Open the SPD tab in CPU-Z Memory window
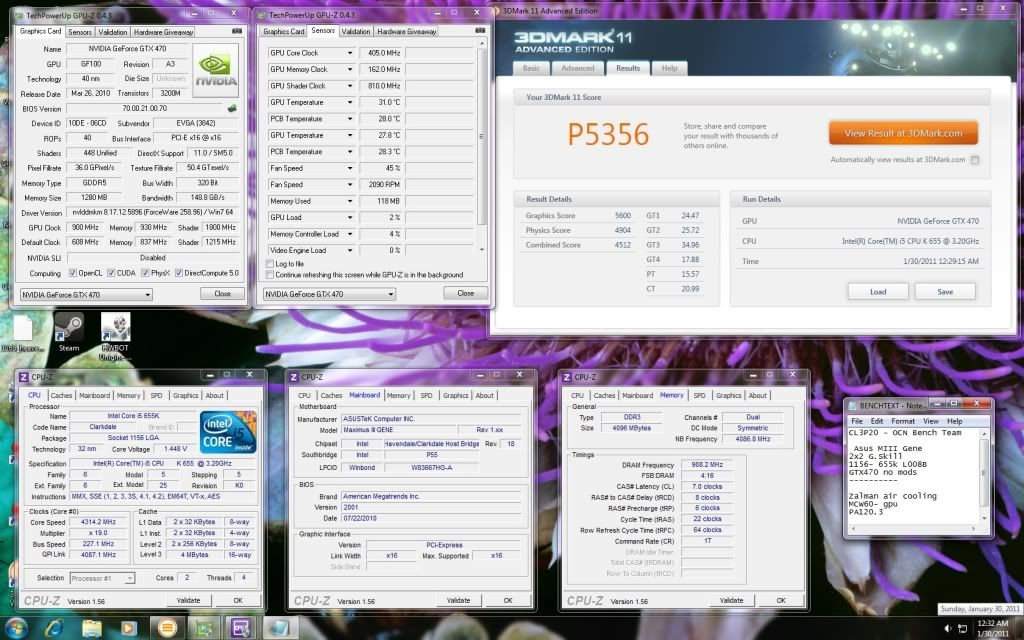Image resolution: width=1024 pixels, height=640 pixels. point(700,395)
